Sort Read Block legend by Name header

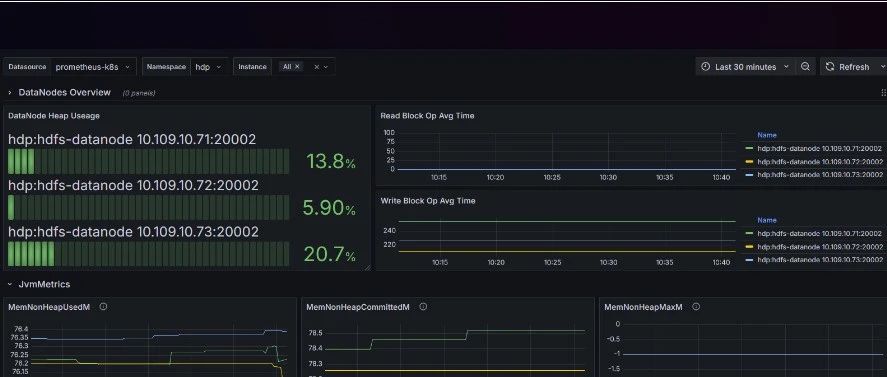(x=767, y=135)
